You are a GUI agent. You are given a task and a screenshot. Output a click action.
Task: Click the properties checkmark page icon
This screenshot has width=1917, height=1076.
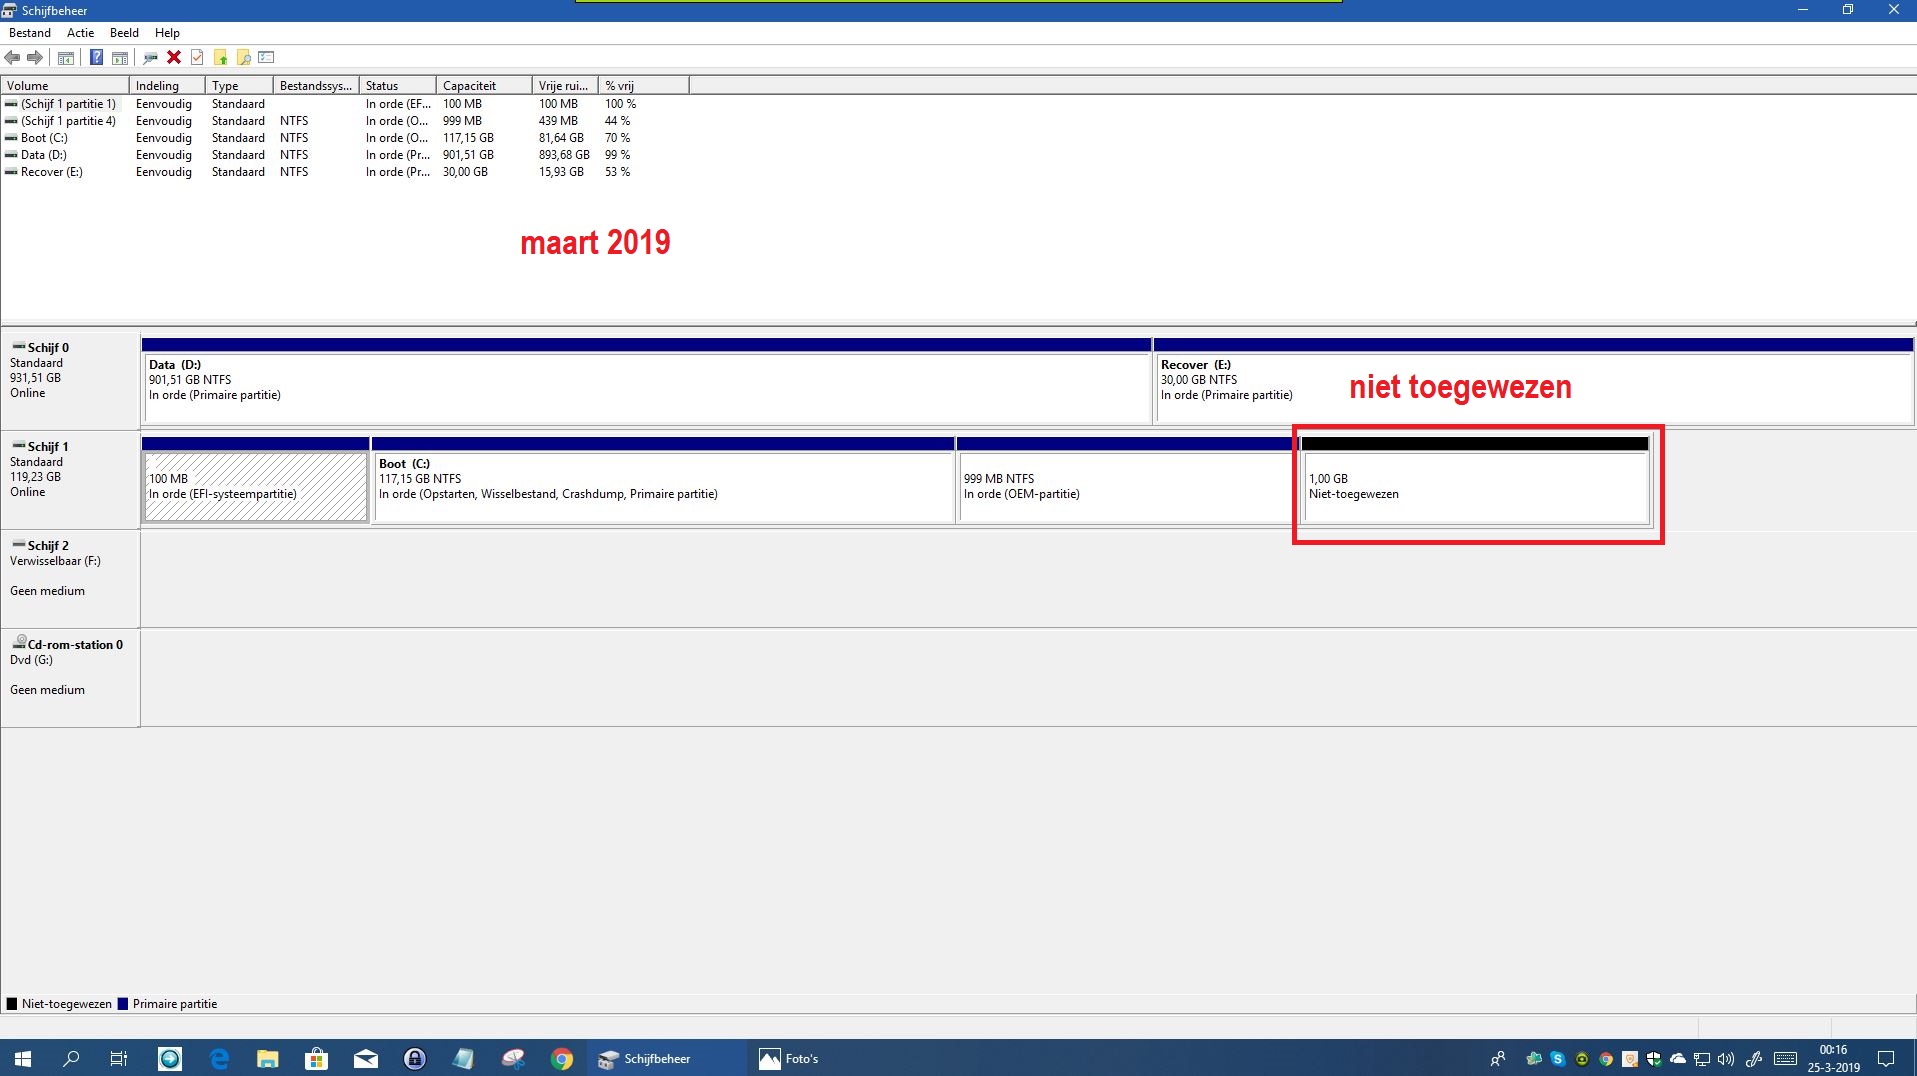[197, 58]
